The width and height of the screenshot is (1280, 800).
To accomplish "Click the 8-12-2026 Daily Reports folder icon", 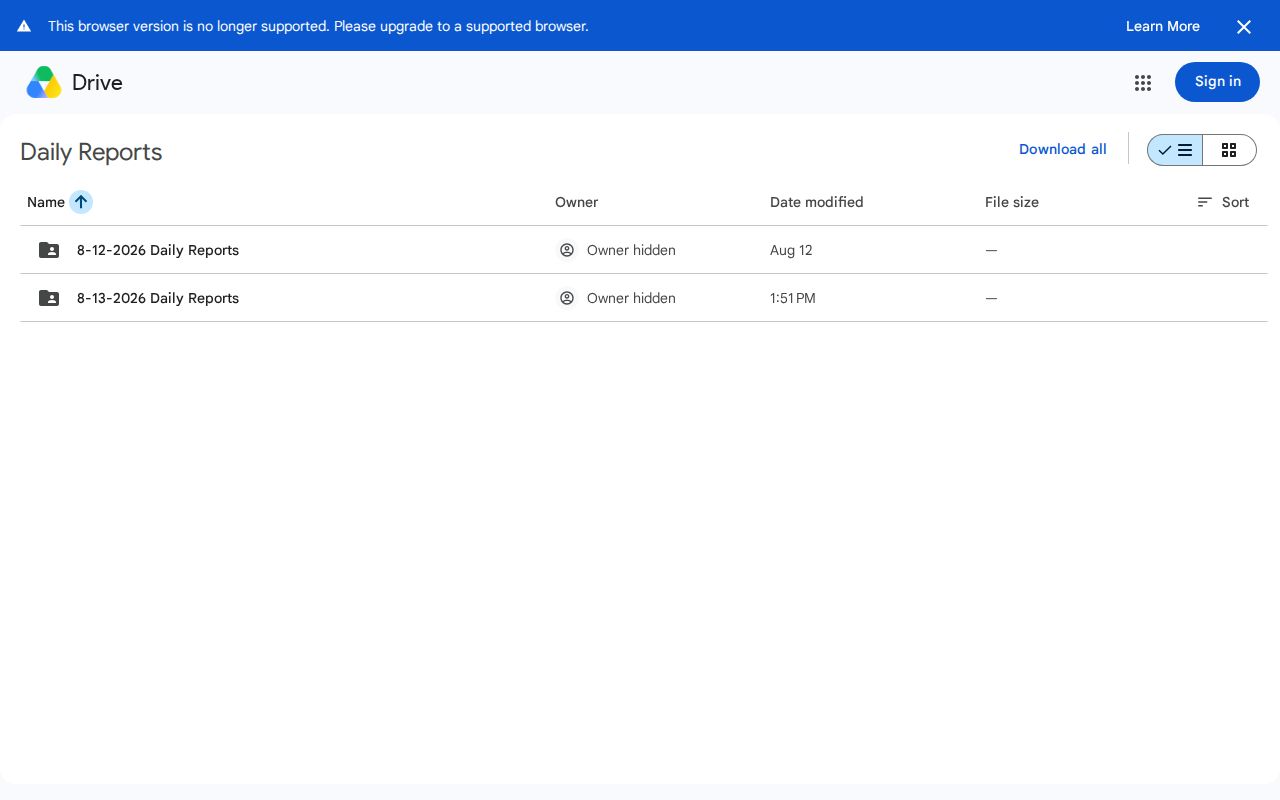I will click(49, 250).
